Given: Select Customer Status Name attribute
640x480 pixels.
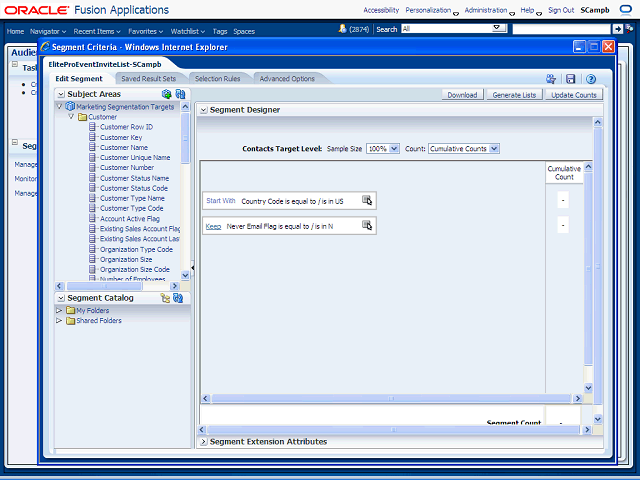Looking at the screenshot, I should (134, 178).
